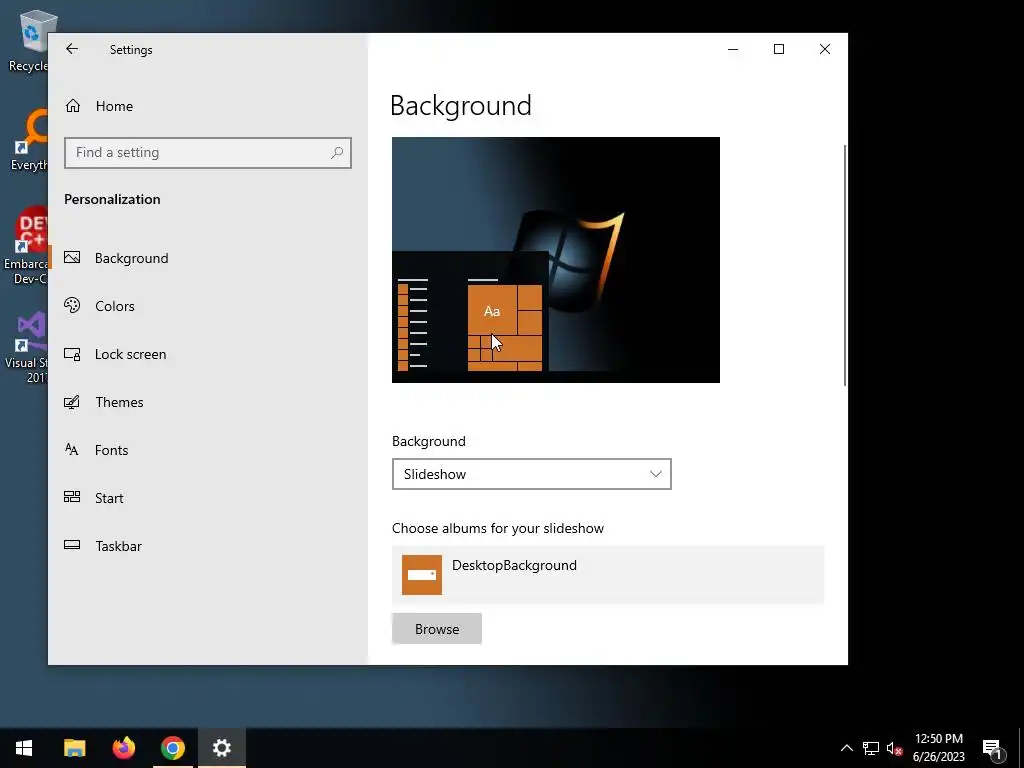
Task: Click the orange DesktopBackground folder icon
Action: (x=422, y=575)
